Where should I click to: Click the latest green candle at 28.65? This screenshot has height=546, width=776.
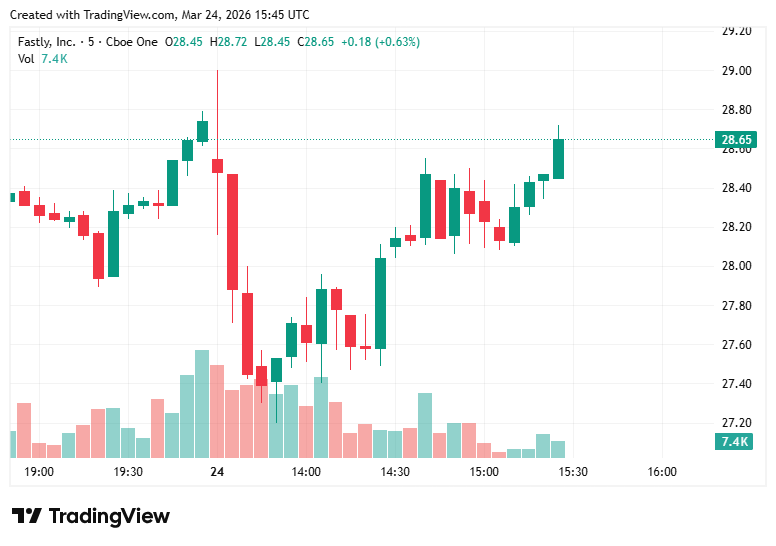point(558,159)
